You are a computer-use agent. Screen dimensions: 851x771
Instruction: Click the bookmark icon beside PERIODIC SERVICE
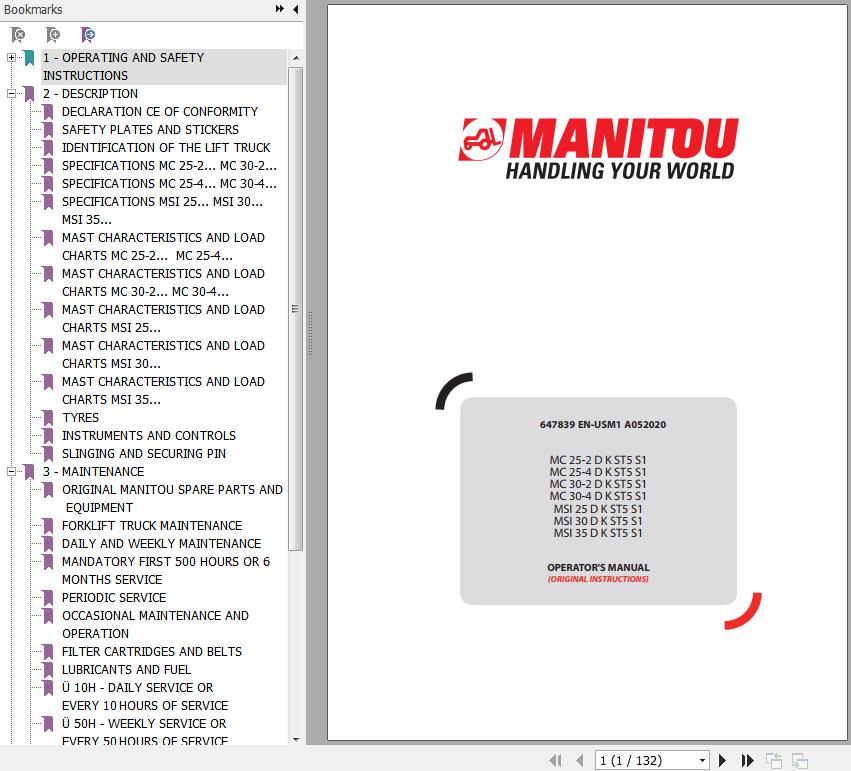coord(48,598)
